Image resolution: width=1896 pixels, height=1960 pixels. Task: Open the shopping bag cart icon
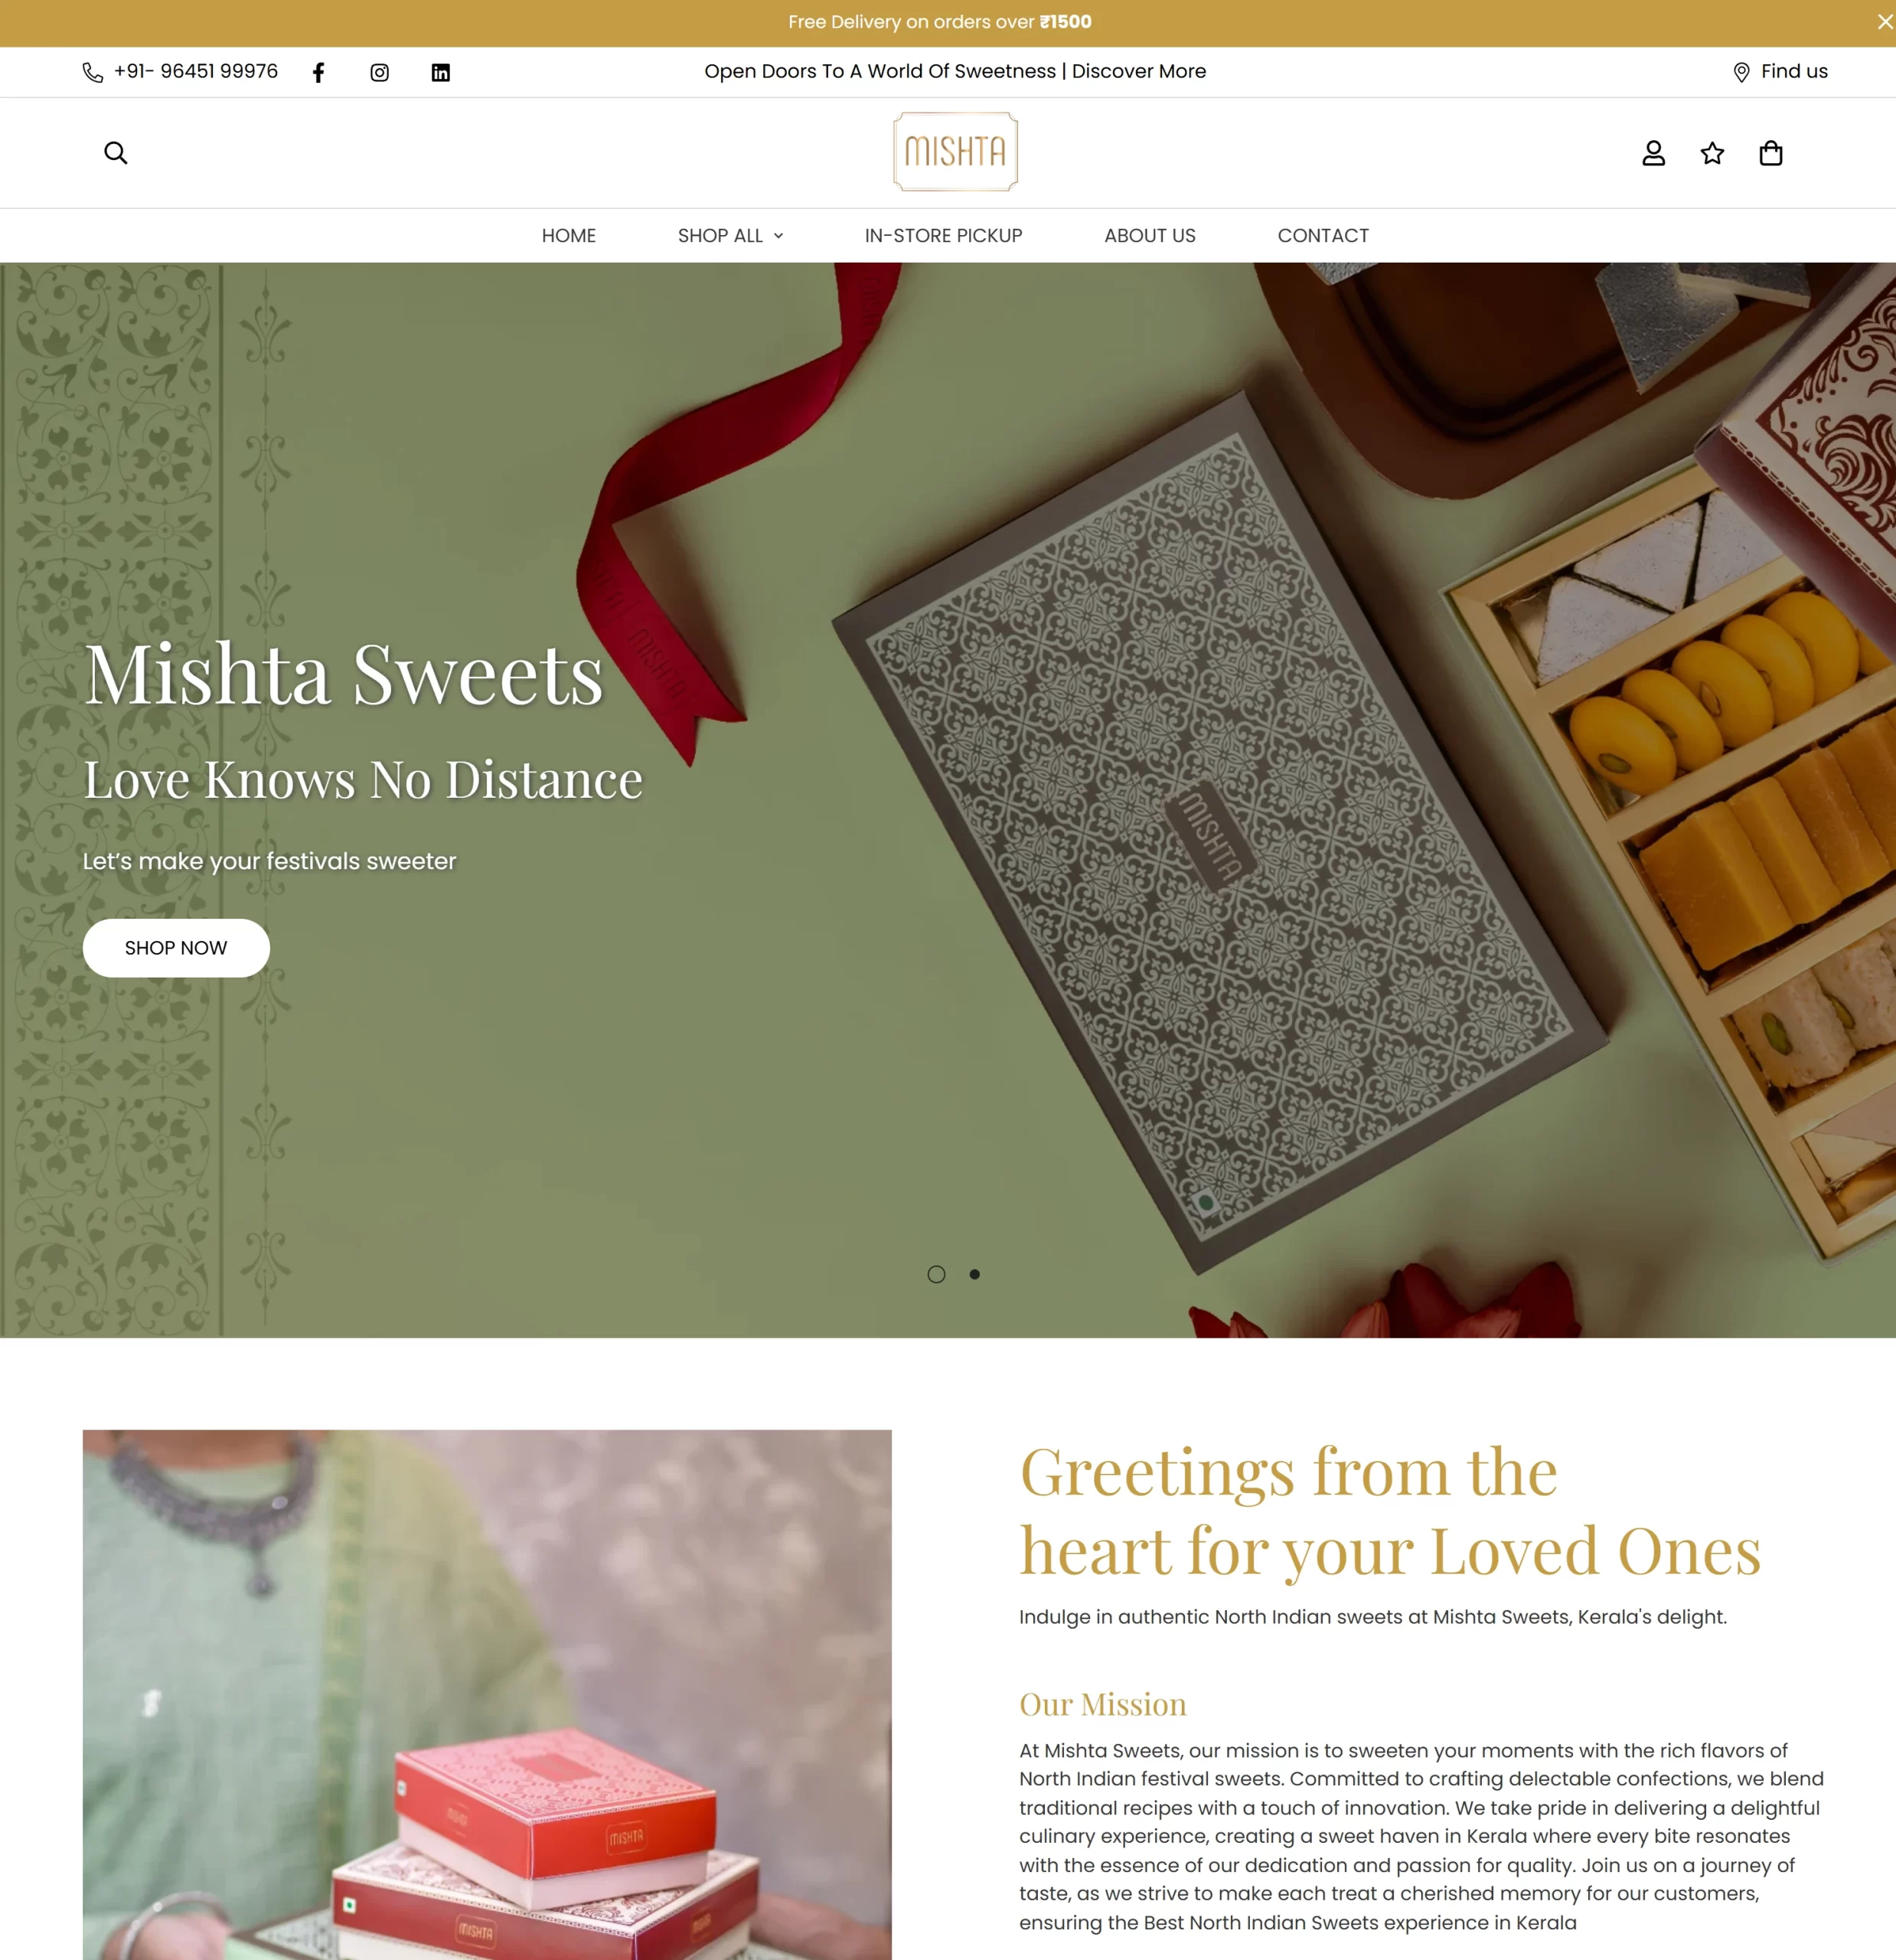pos(1771,153)
